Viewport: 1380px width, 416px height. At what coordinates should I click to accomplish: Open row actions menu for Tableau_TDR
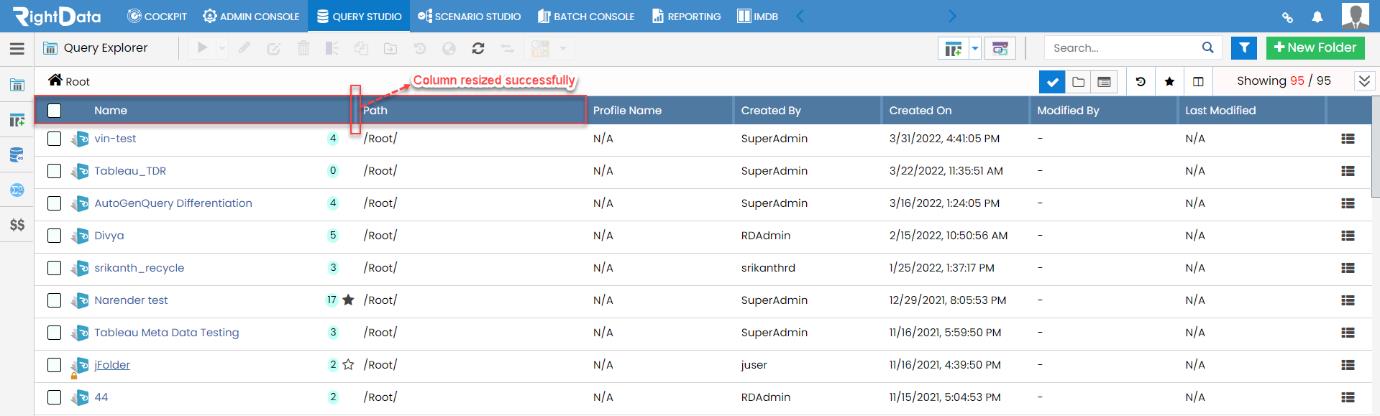(1347, 171)
